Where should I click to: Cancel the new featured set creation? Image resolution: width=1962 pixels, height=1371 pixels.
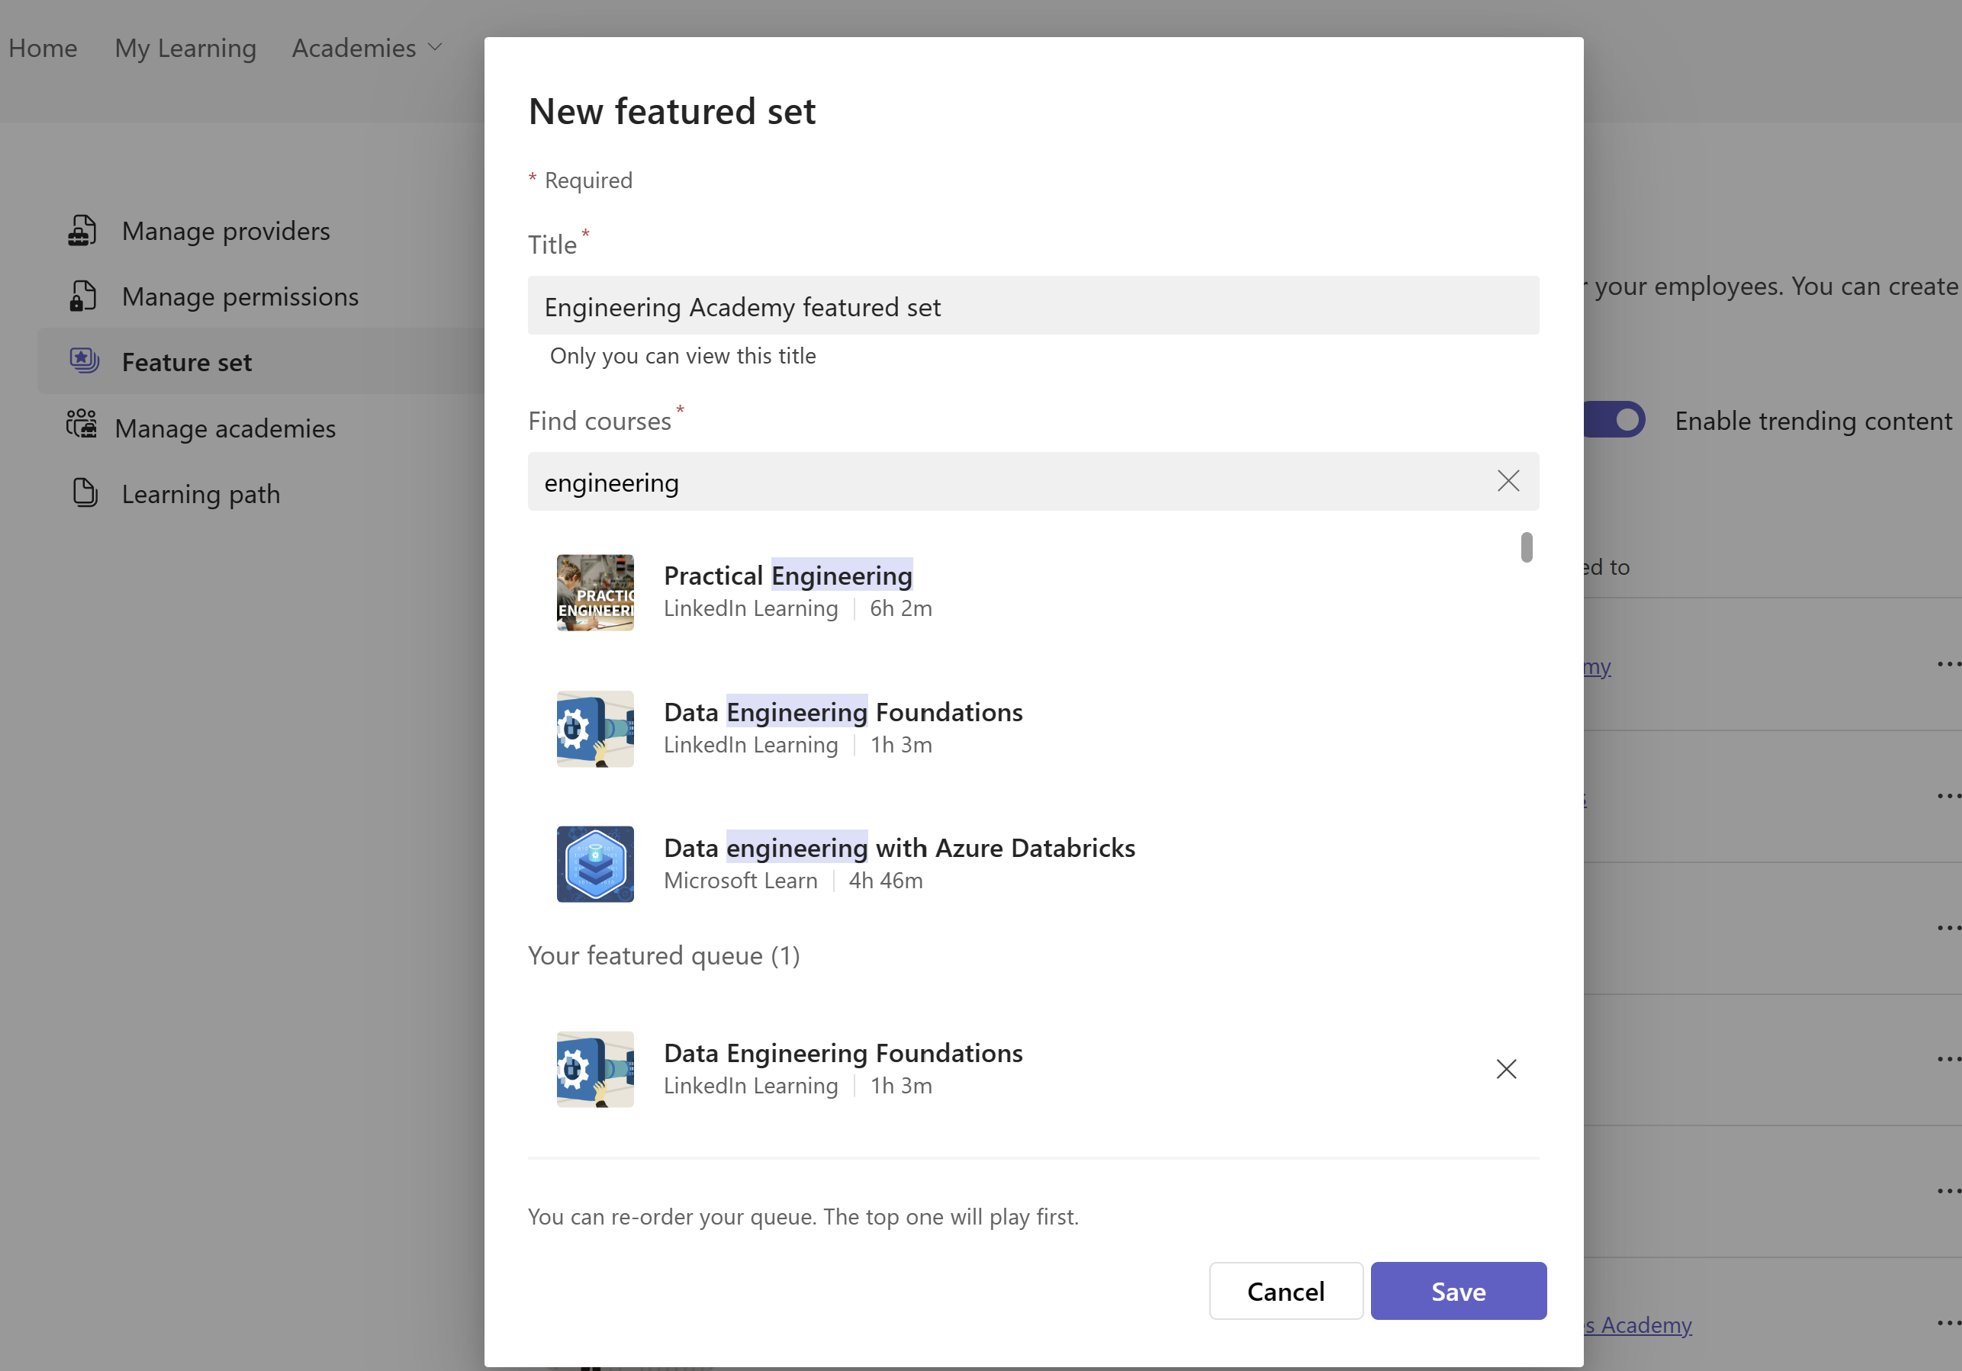pyautogui.click(x=1287, y=1291)
